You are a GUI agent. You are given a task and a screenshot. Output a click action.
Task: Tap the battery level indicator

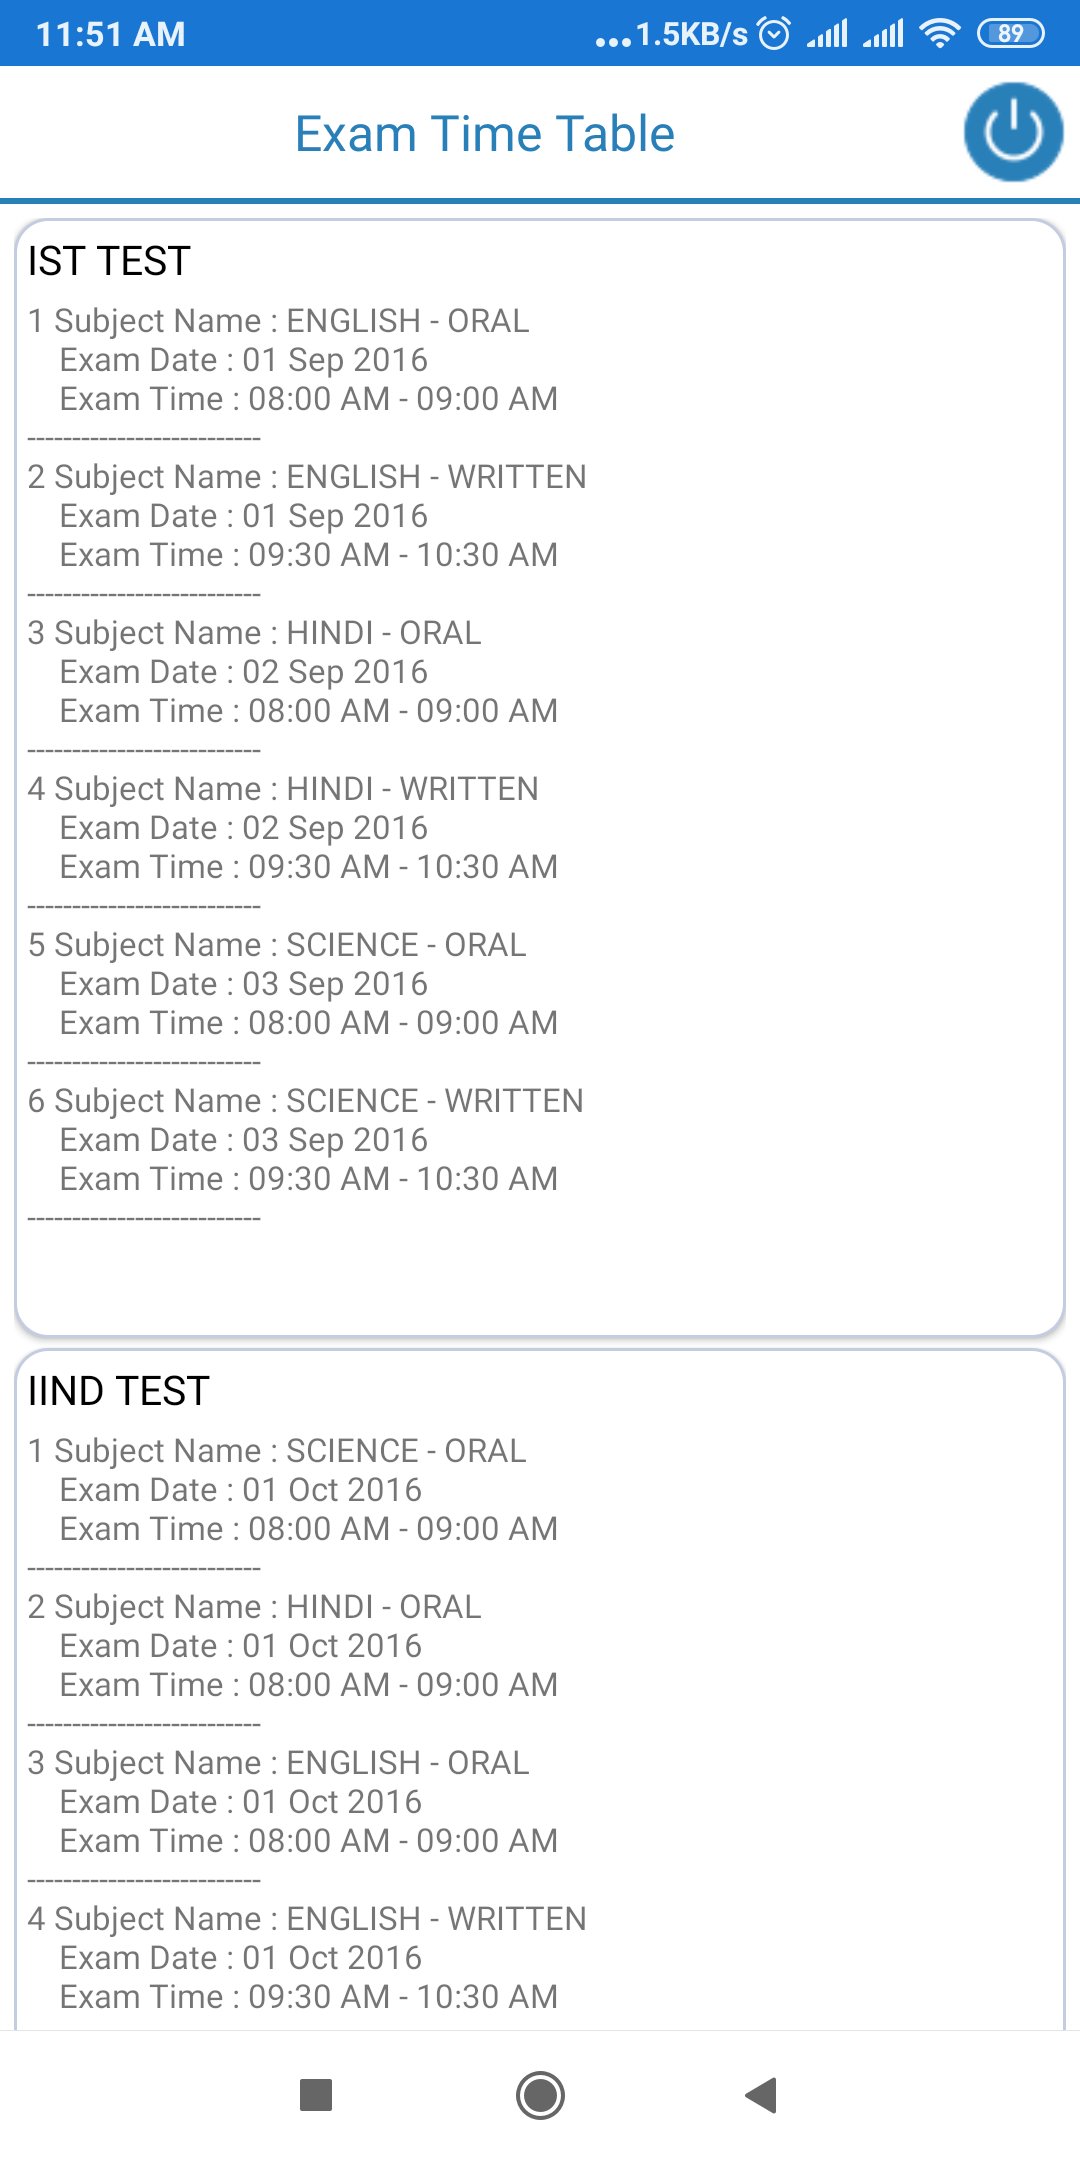click(1010, 34)
